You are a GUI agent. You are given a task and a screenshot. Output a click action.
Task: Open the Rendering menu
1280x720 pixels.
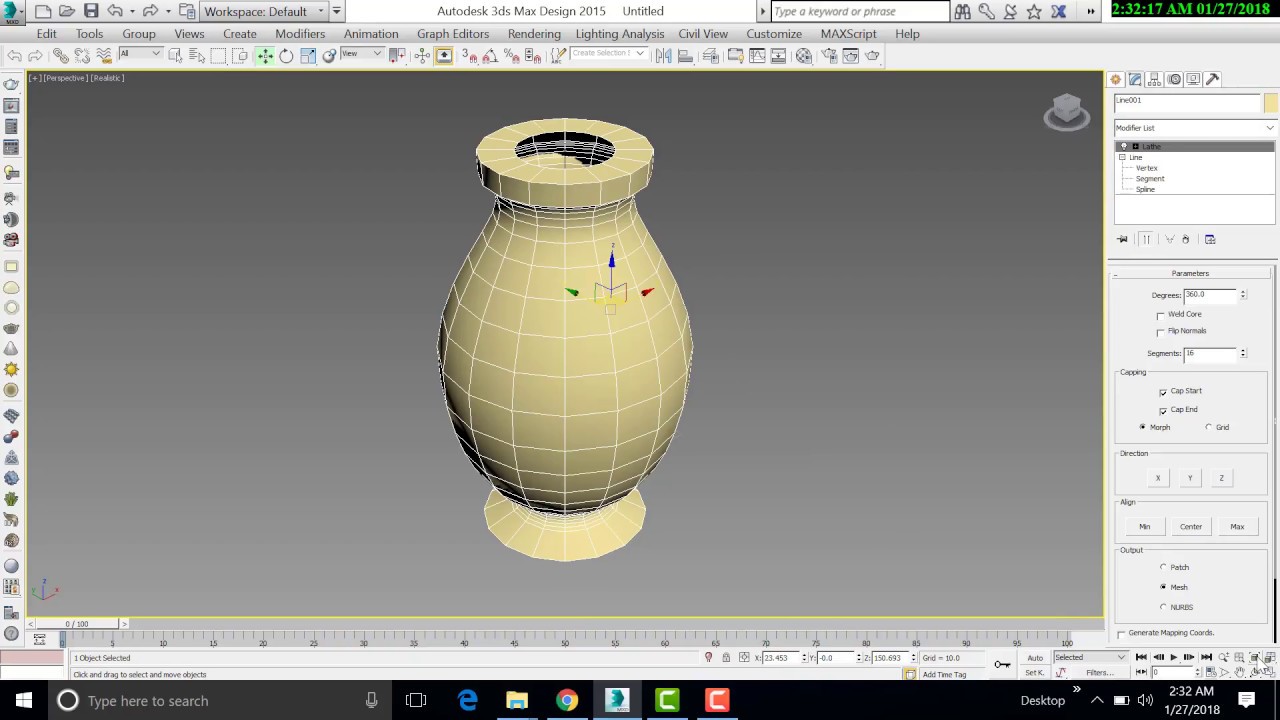coord(534,34)
